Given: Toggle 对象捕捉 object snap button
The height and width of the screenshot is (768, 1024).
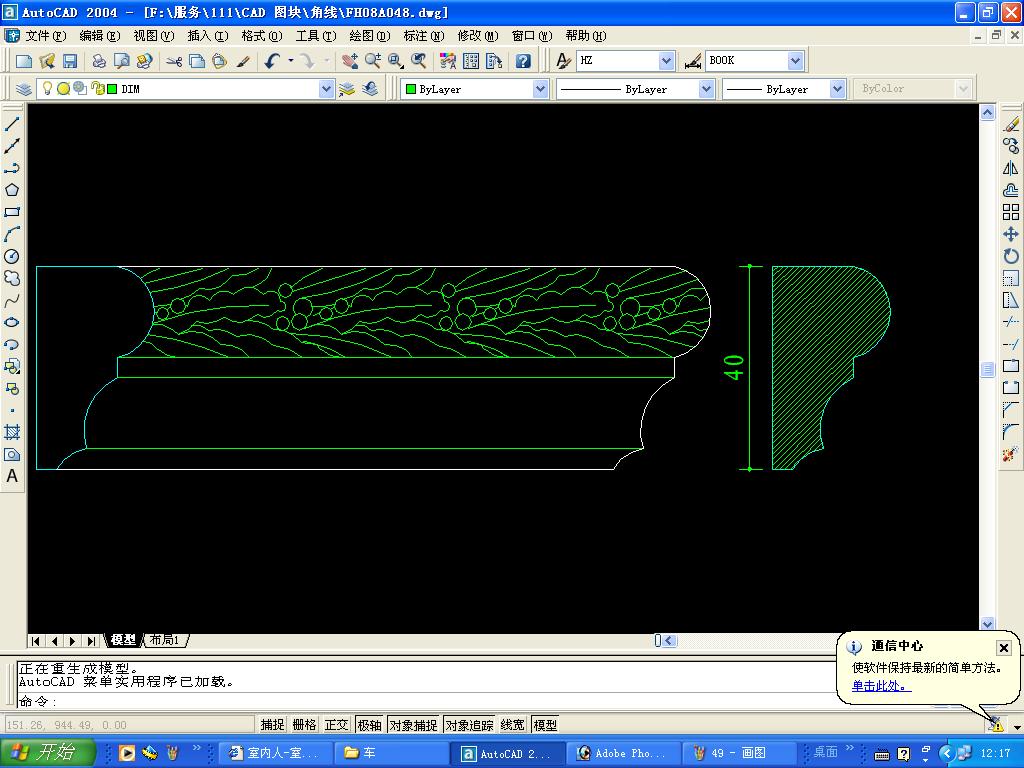Looking at the screenshot, I should (x=413, y=725).
